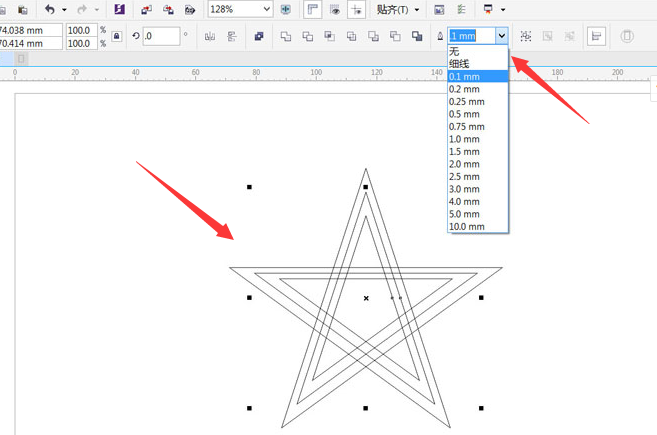
Task: Click the Import icon
Action: [146, 9]
